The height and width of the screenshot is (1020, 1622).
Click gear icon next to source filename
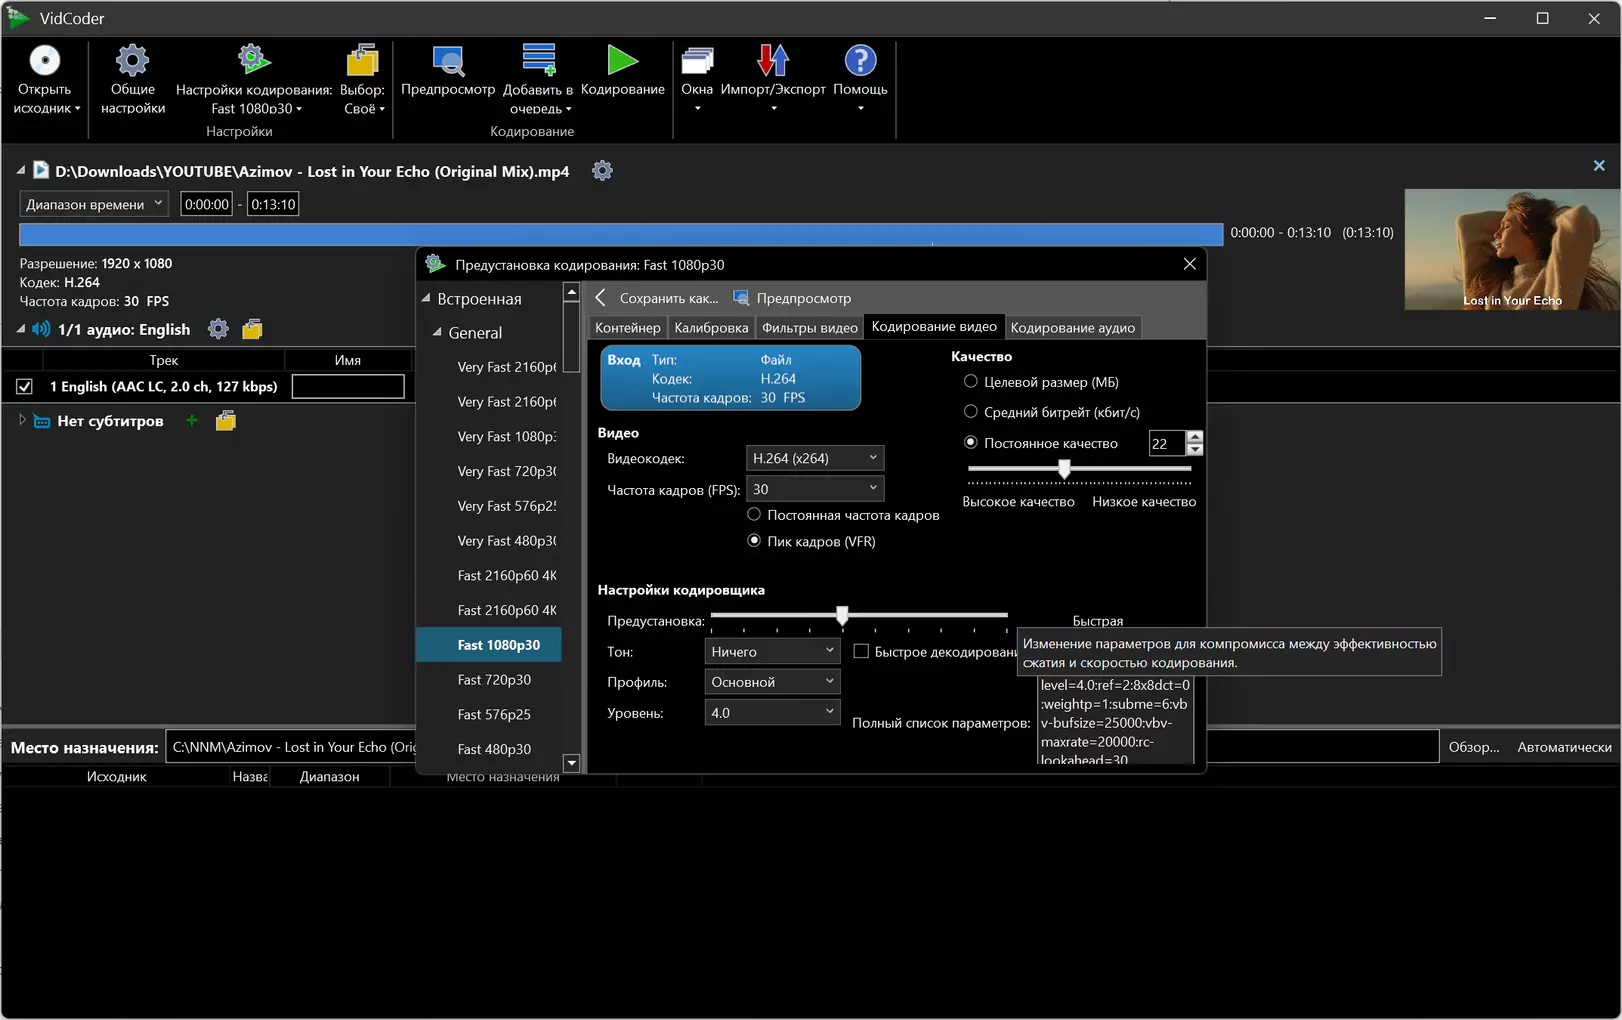coord(602,171)
